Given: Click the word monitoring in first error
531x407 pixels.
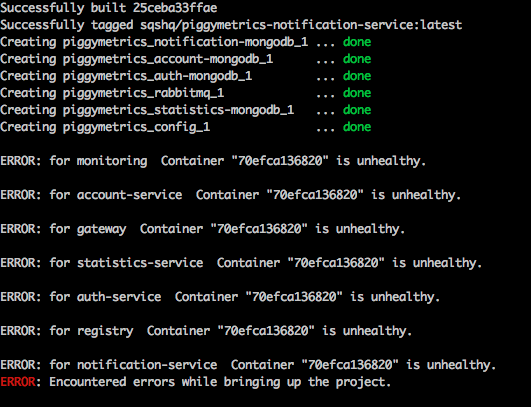Looking at the screenshot, I should point(112,162).
